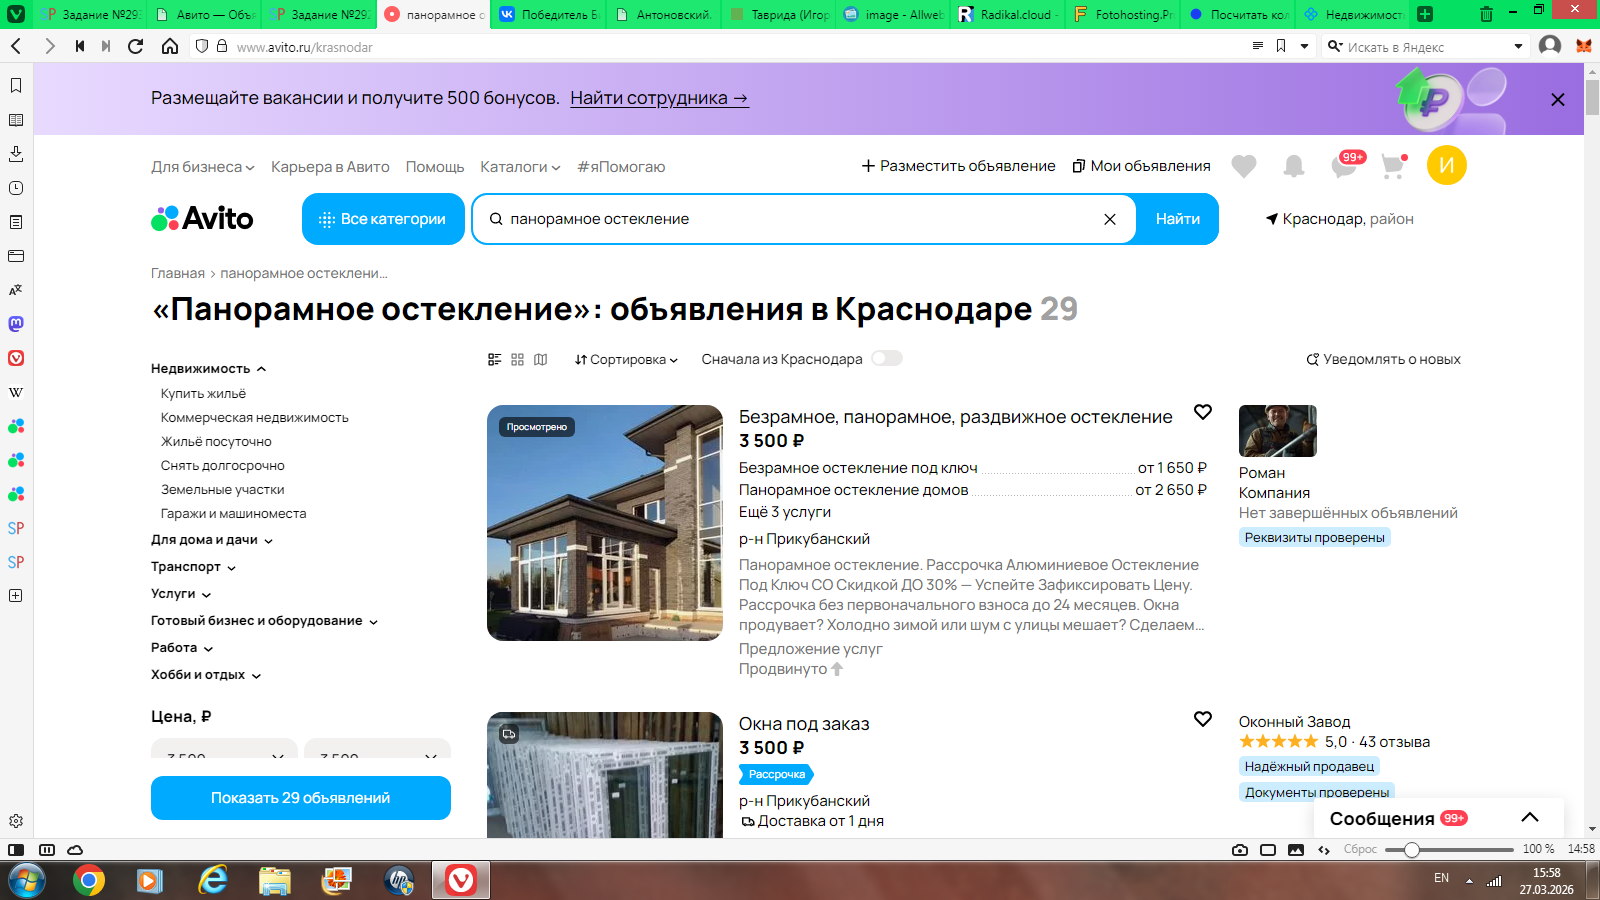Open the first listing house thumbnail
The image size is (1600, 900).
coord(604,523)
